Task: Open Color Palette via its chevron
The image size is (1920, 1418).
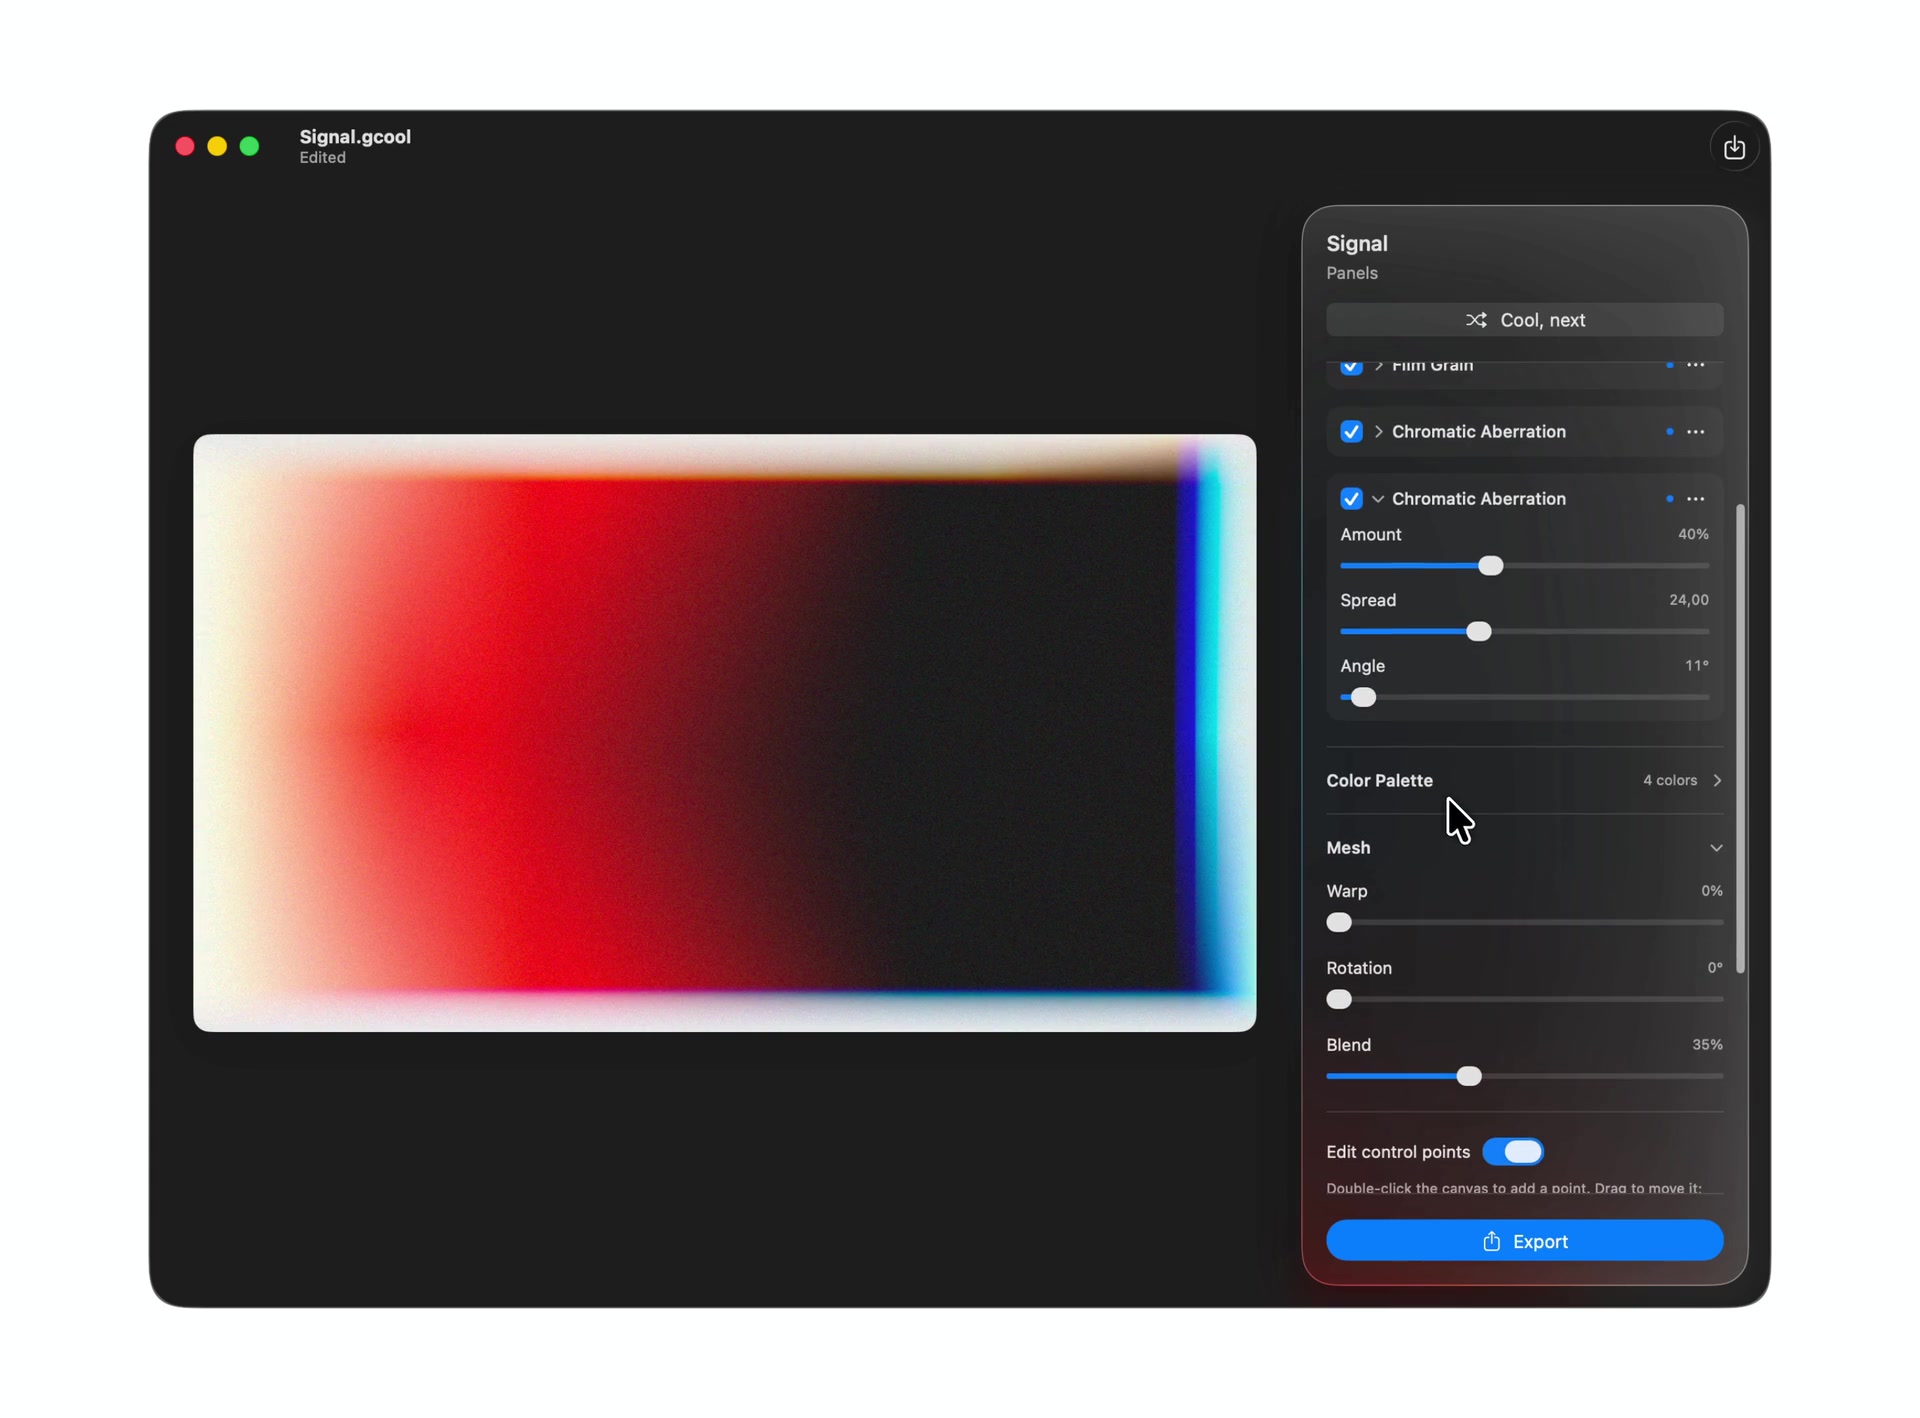Action: click(1717, 780)
